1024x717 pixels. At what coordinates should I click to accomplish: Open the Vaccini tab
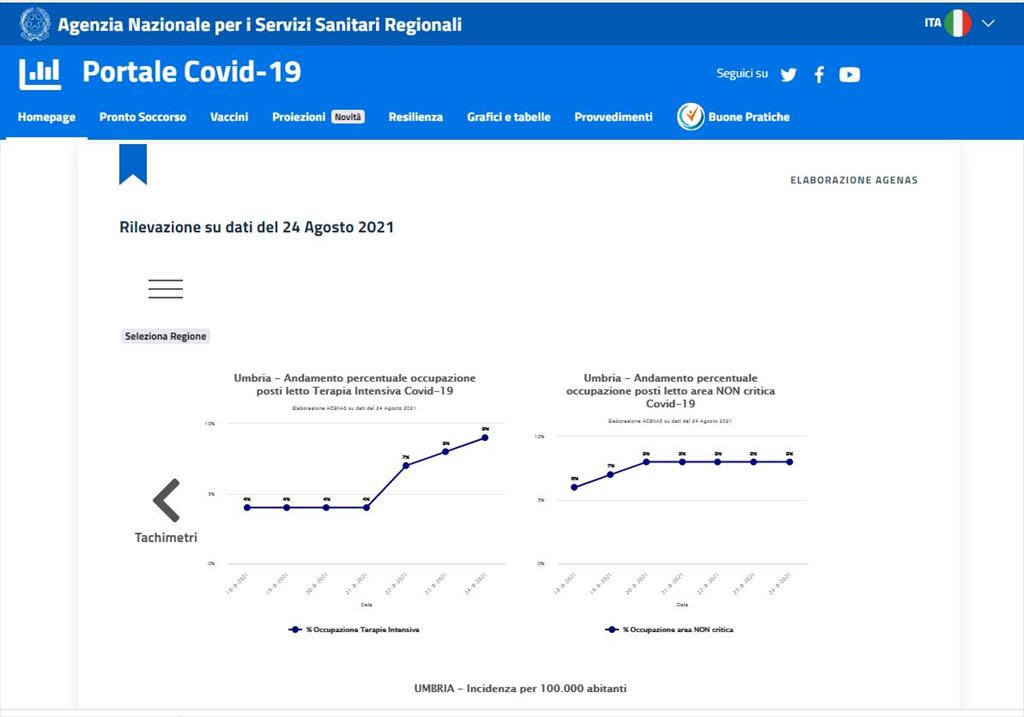point(229,117)
